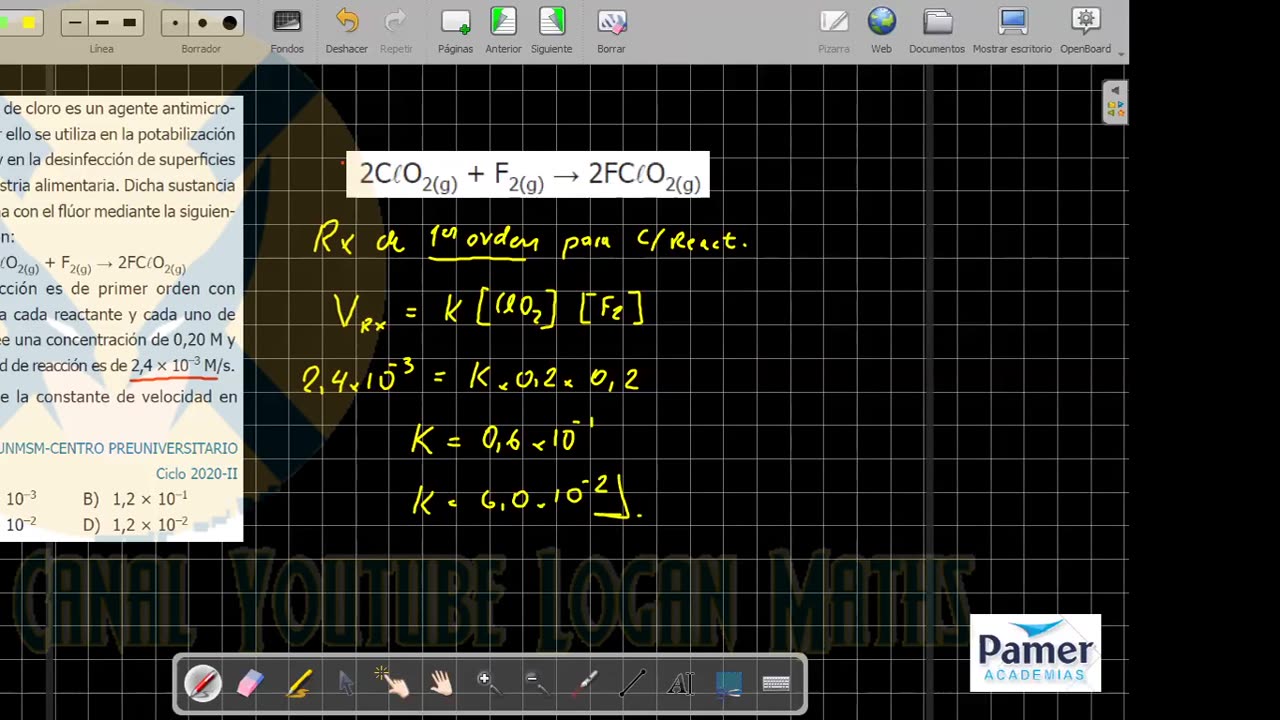Image resolution: width=1280 pixels, height=720 pixels.
Task: Click the Repetir redo button
Action: point(396,30)
